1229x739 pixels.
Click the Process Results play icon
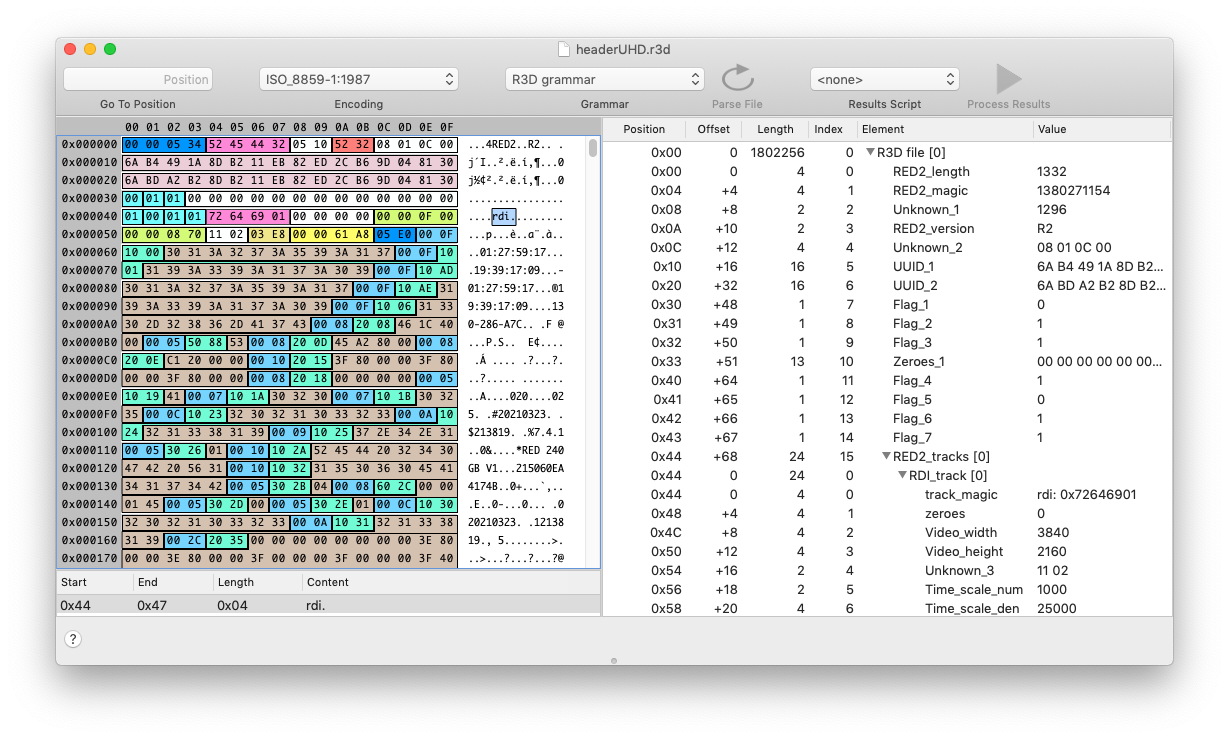[x=1009, y=79]
